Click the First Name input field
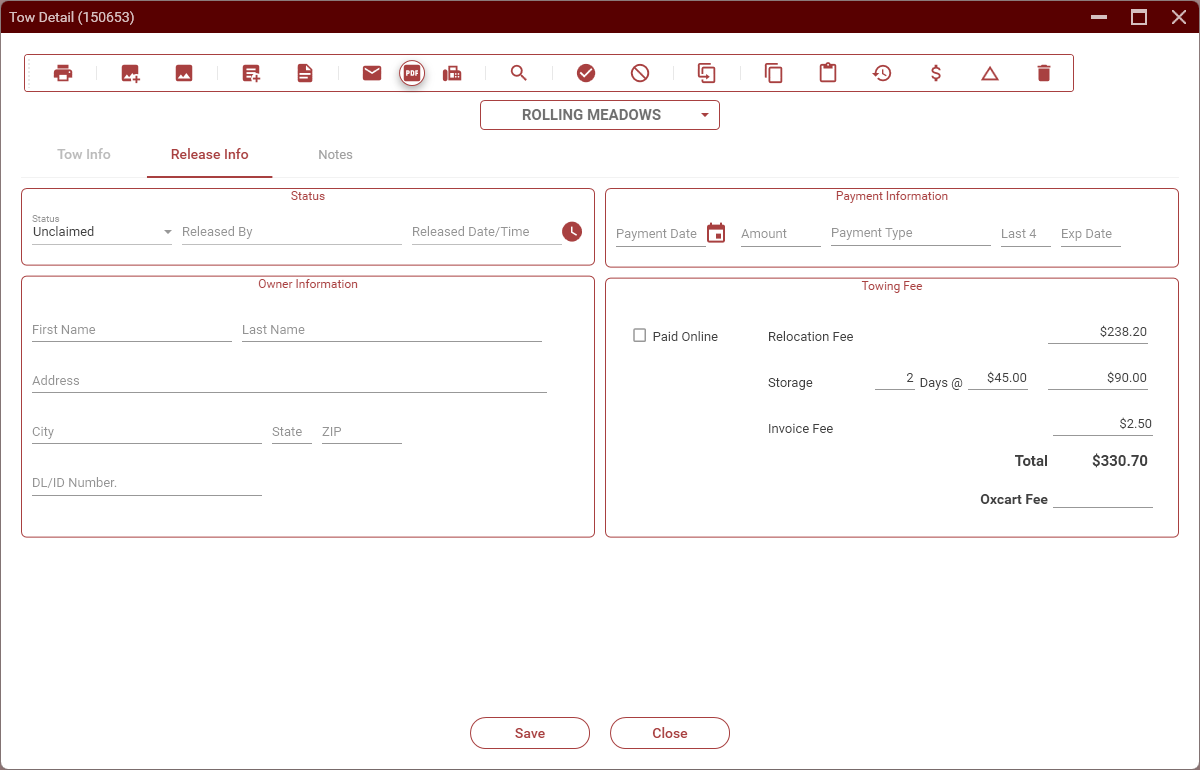This screenshot has height=770, width=1200. [131, 330]
